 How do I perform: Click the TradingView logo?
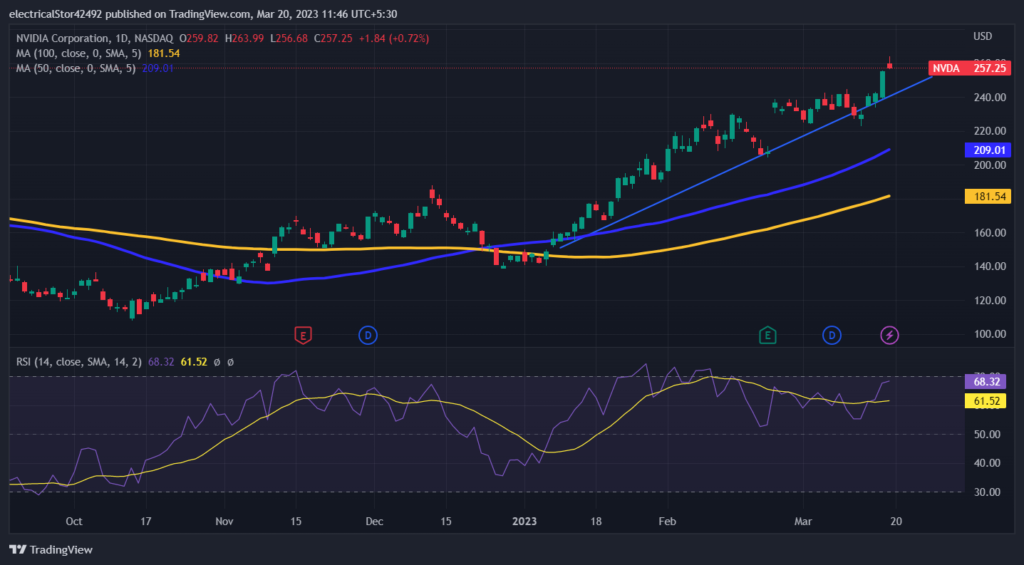(x=51, y=550)
